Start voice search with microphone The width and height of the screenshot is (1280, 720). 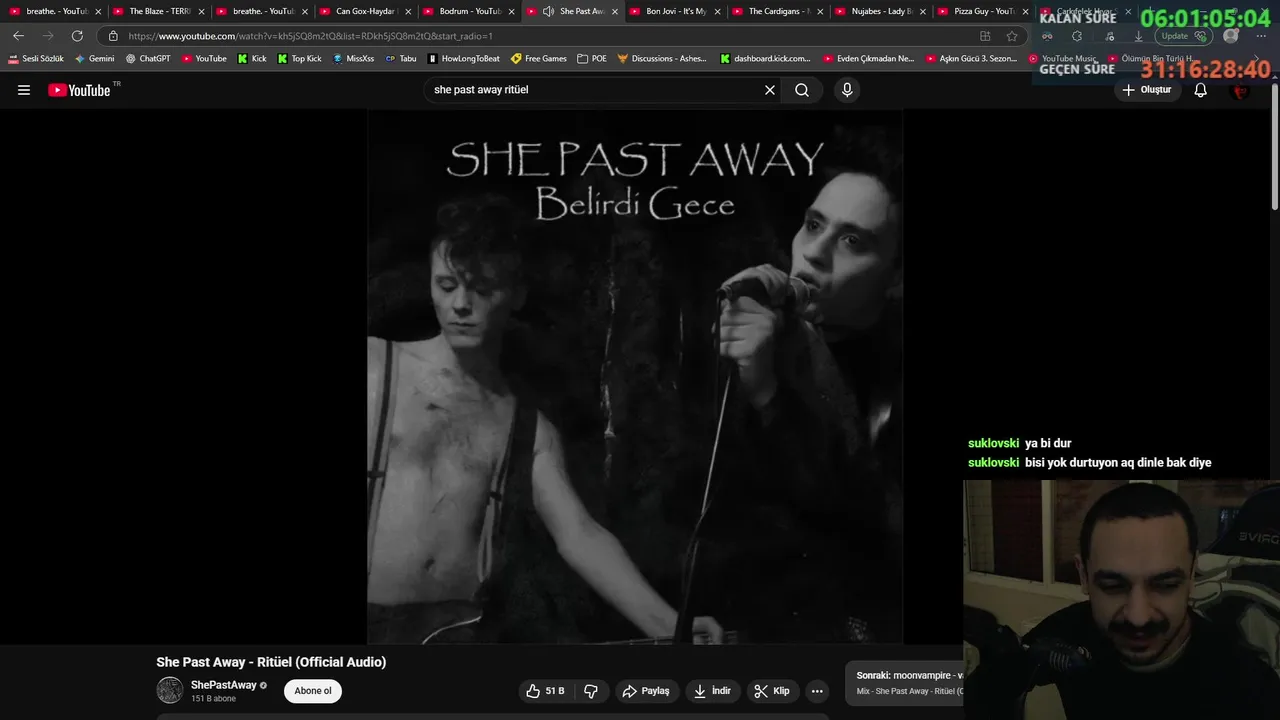847,90
